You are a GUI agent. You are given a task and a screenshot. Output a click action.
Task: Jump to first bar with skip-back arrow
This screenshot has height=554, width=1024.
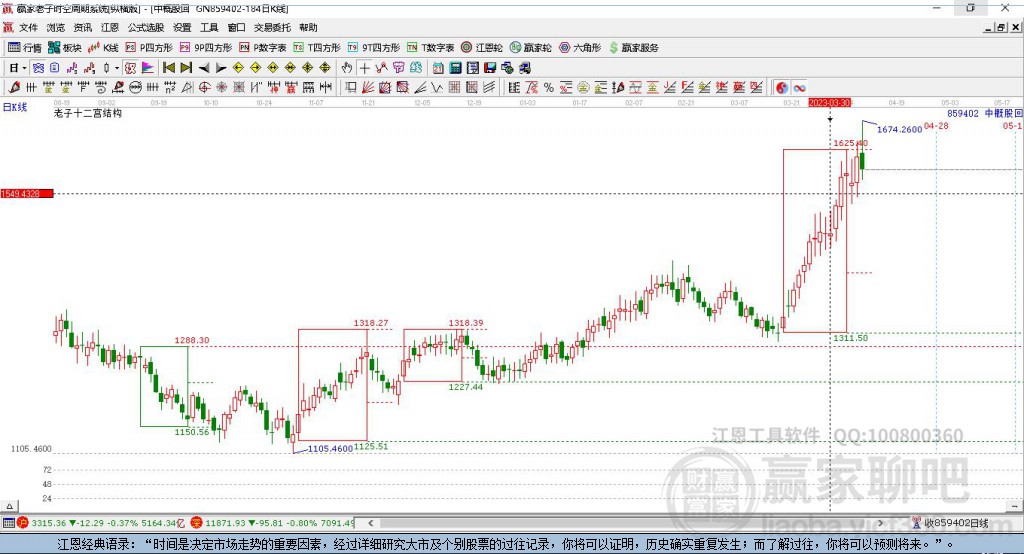coord(169,68)
